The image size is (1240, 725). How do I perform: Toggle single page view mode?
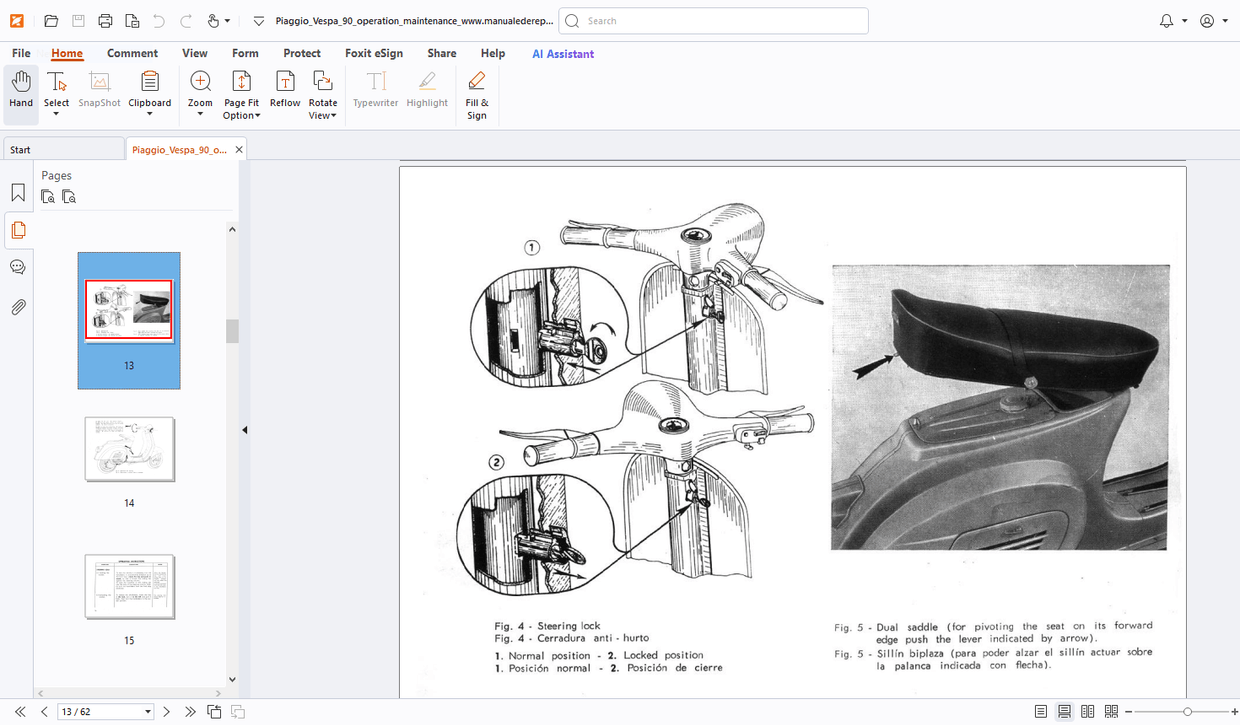[1040, 711]
